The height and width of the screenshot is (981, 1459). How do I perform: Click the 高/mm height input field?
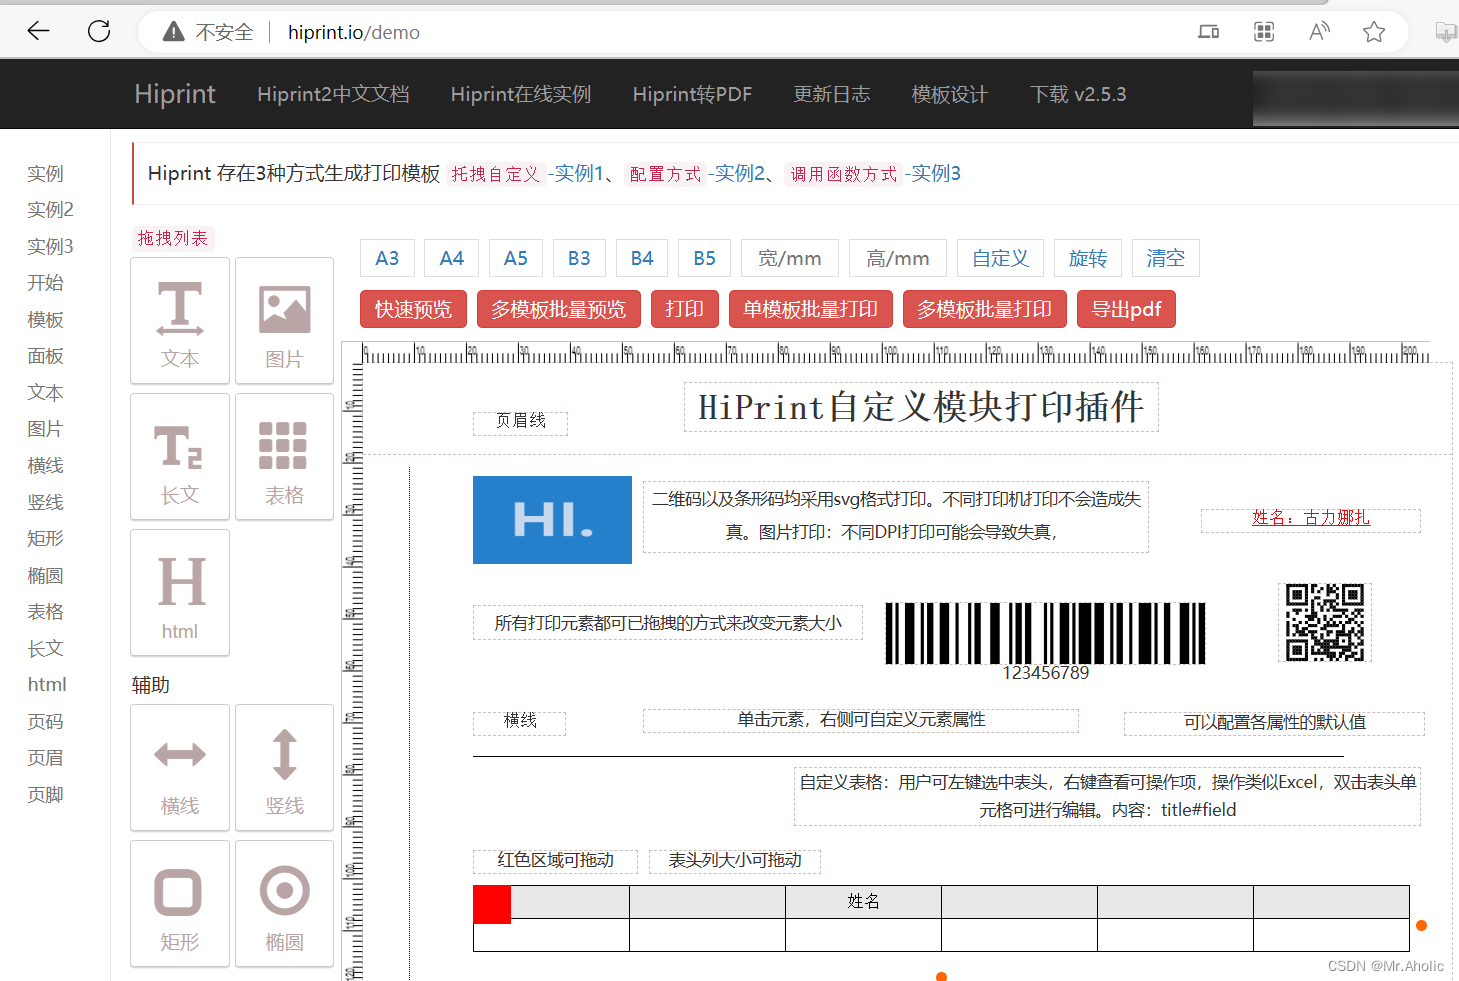(898, 258)
